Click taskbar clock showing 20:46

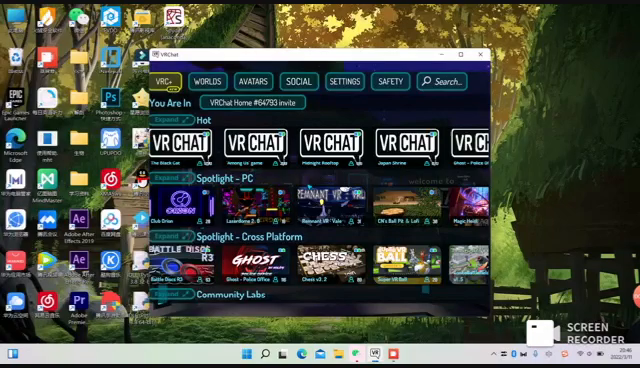622,354
